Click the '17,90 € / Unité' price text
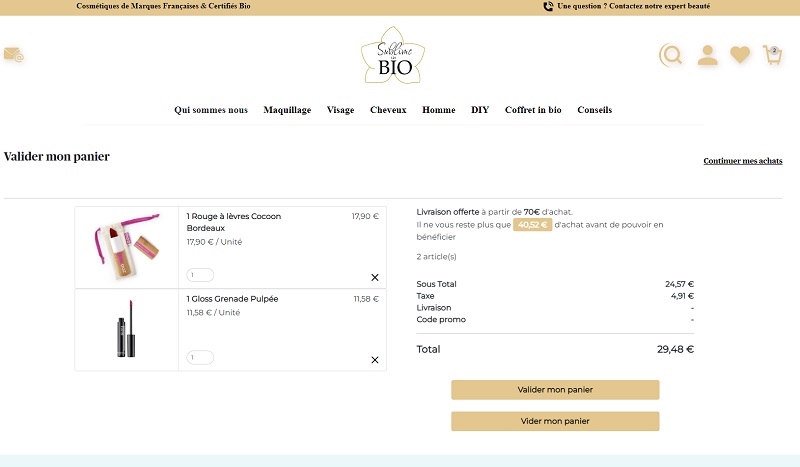Image resolution: width=800 pixels, height=467 pixels. 214,242
